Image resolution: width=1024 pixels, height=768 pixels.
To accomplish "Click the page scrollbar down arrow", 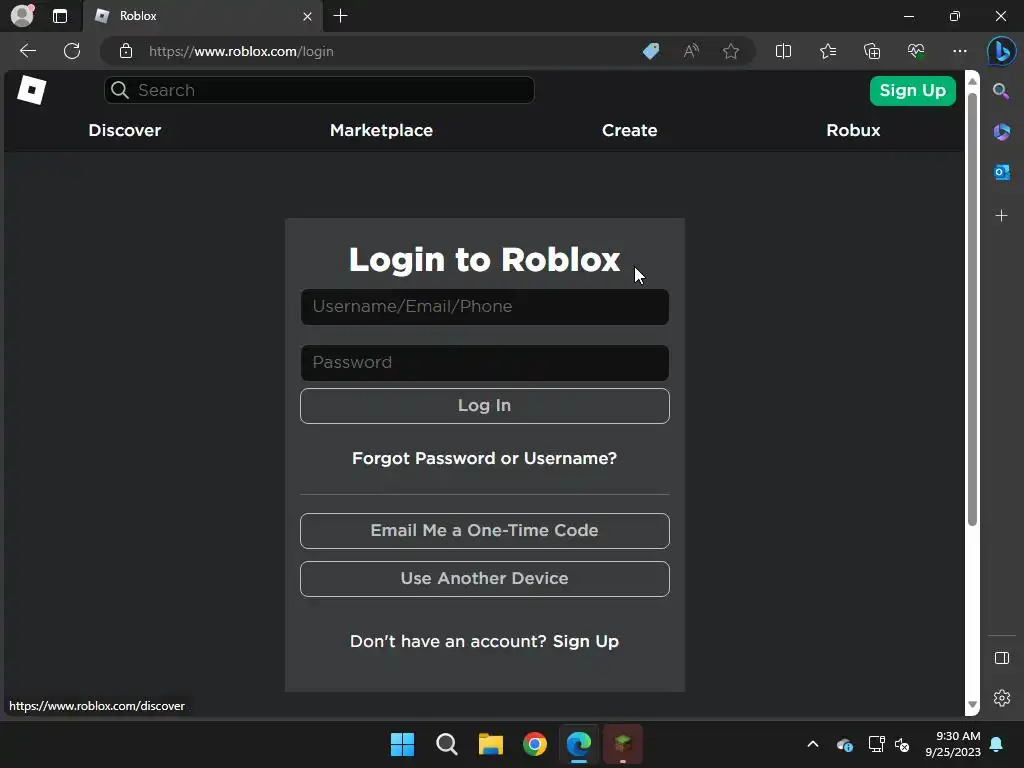I will tap(972, 704).
